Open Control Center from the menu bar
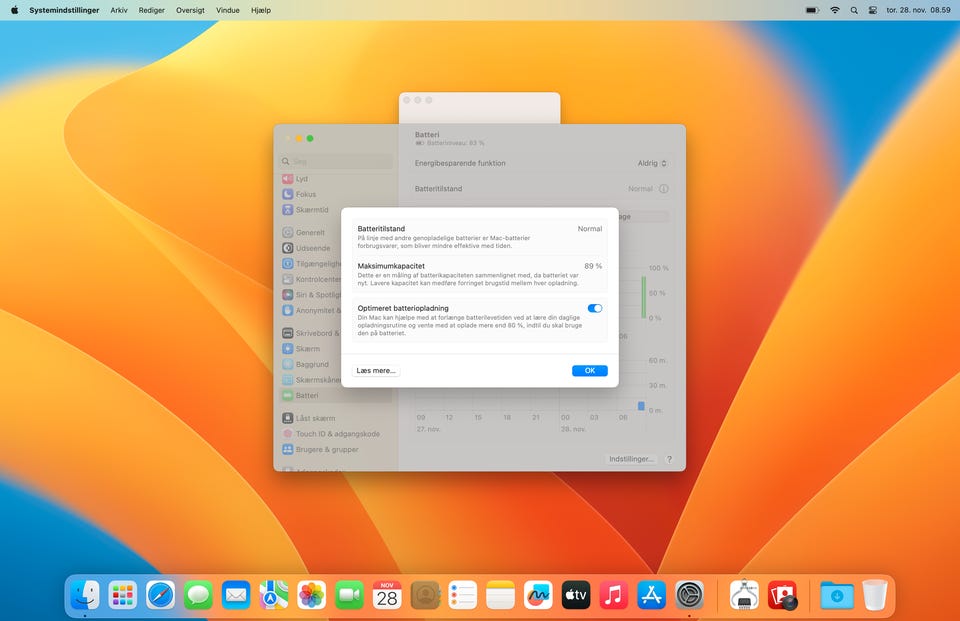Viewport: 960px width, 621px height. (872, 10)
